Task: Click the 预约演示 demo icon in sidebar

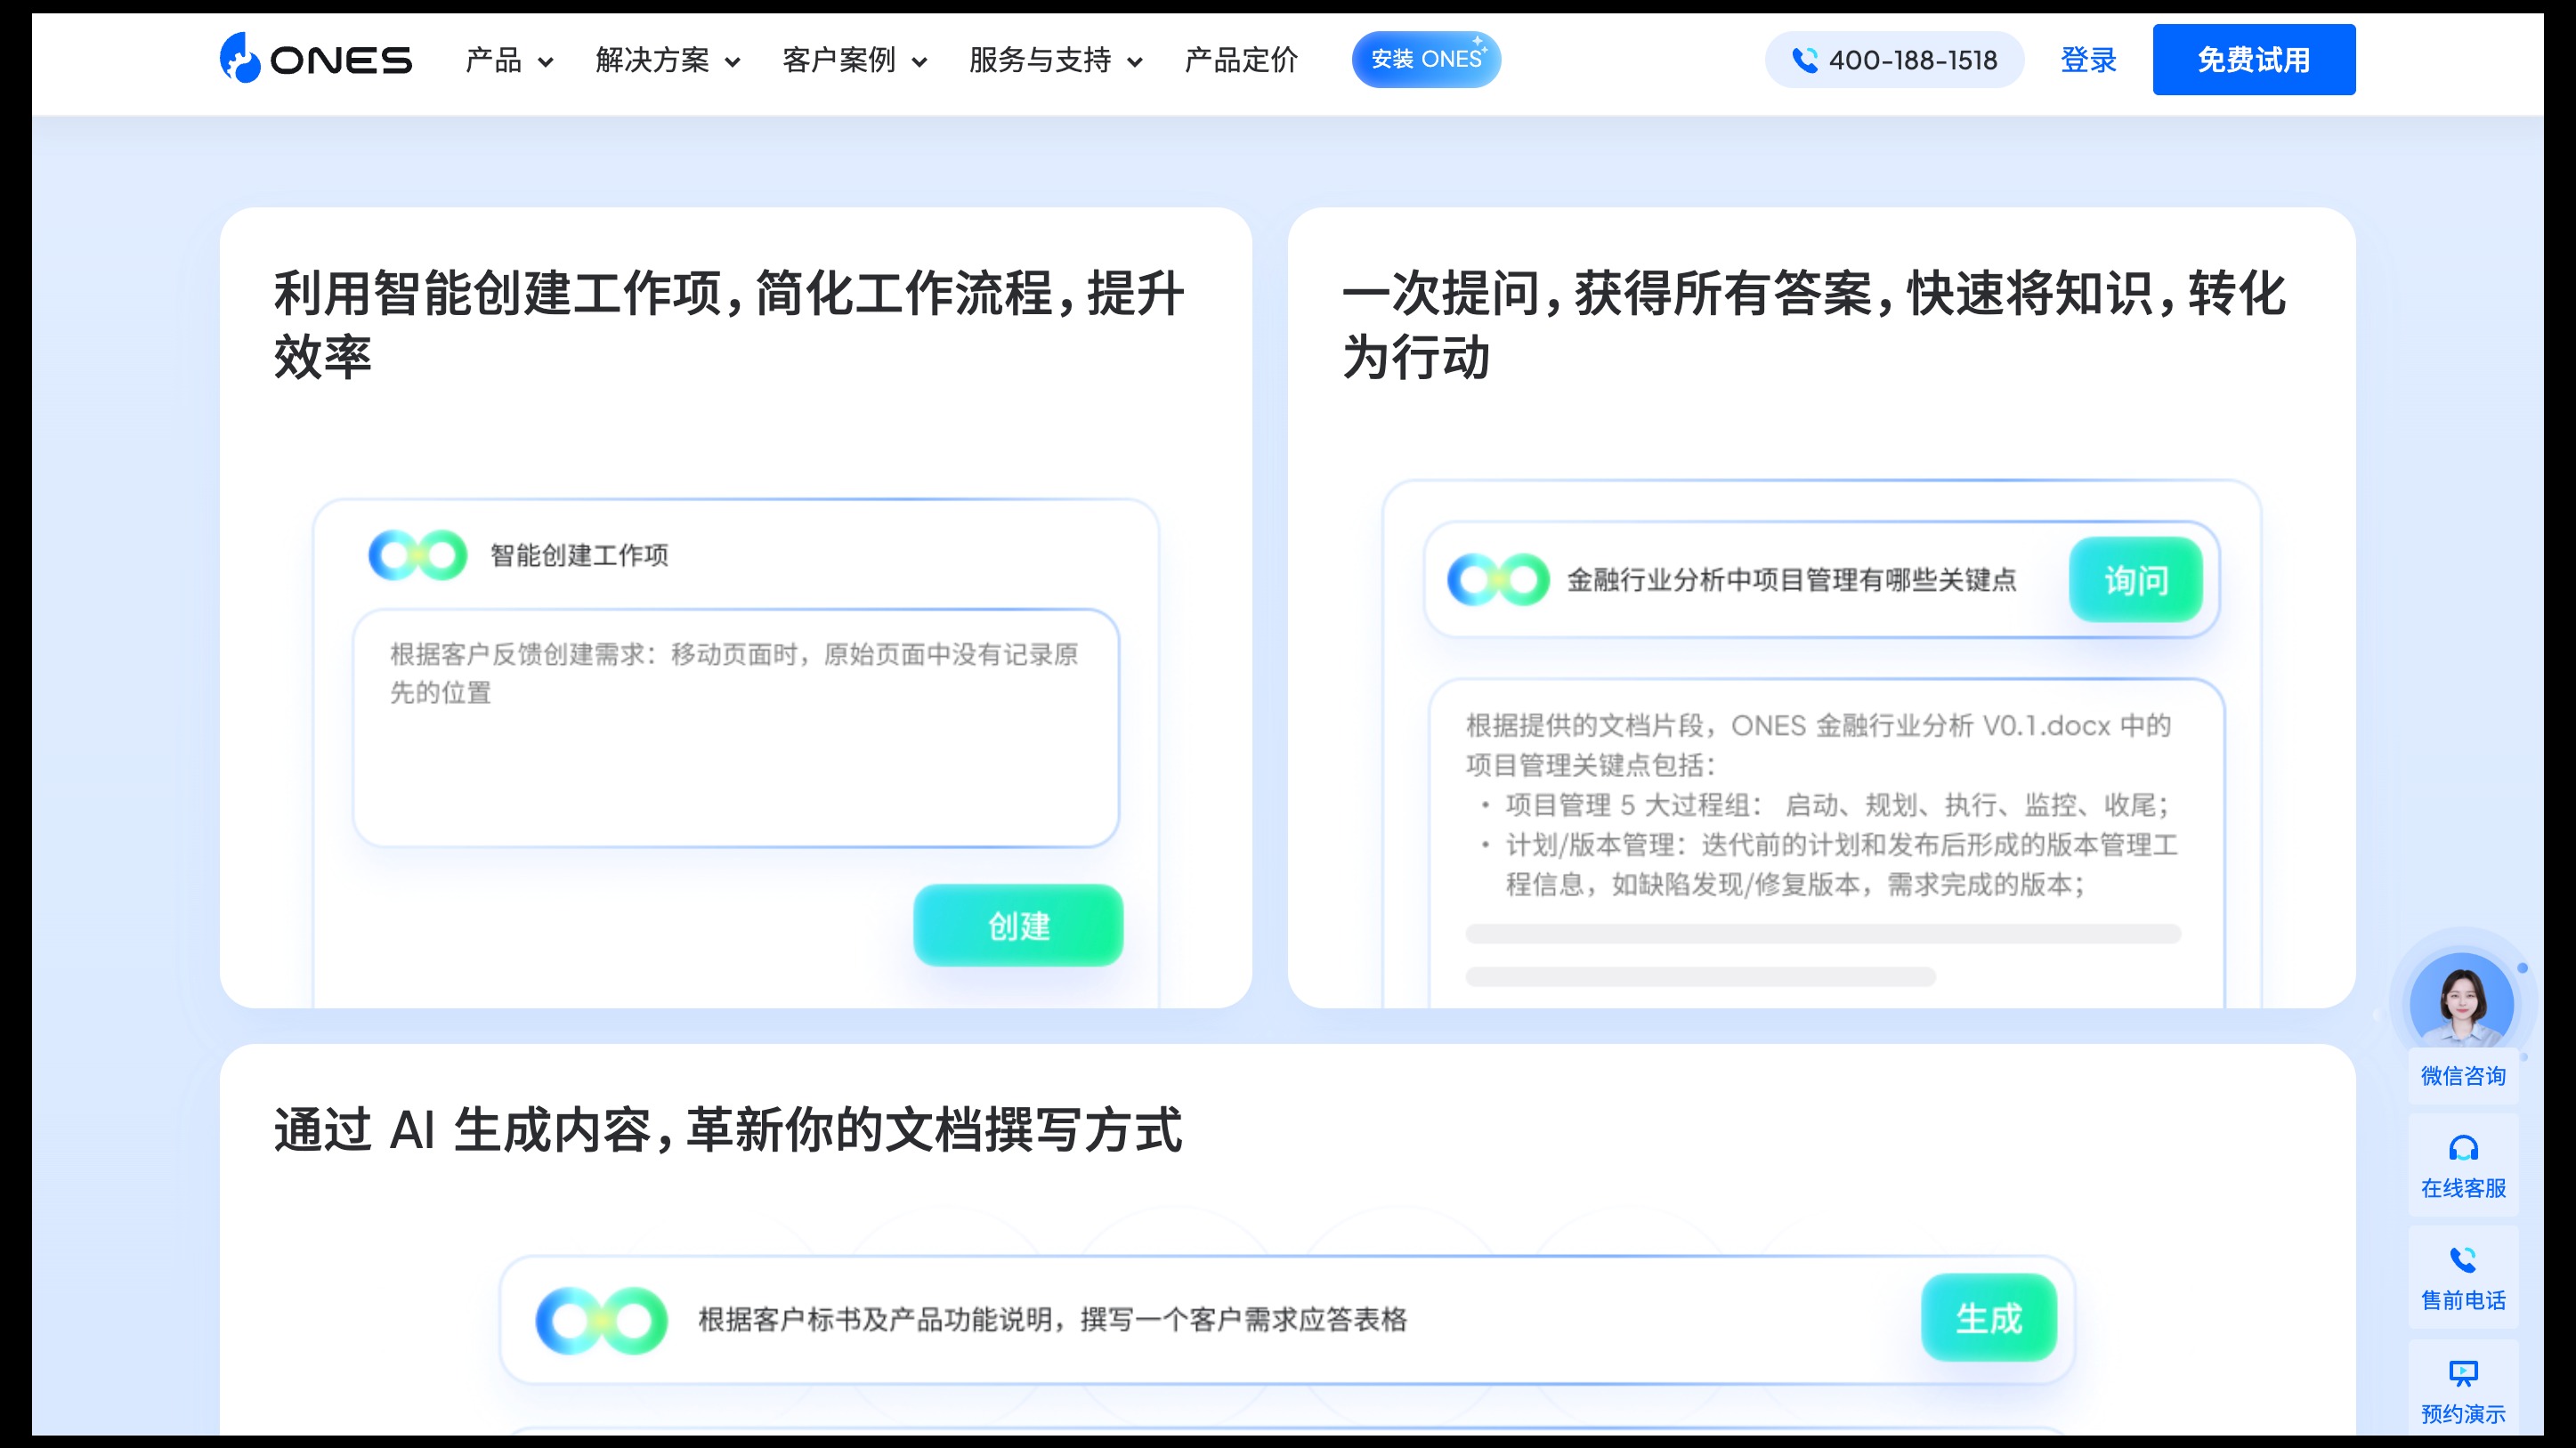Action: (2462, 1373)
